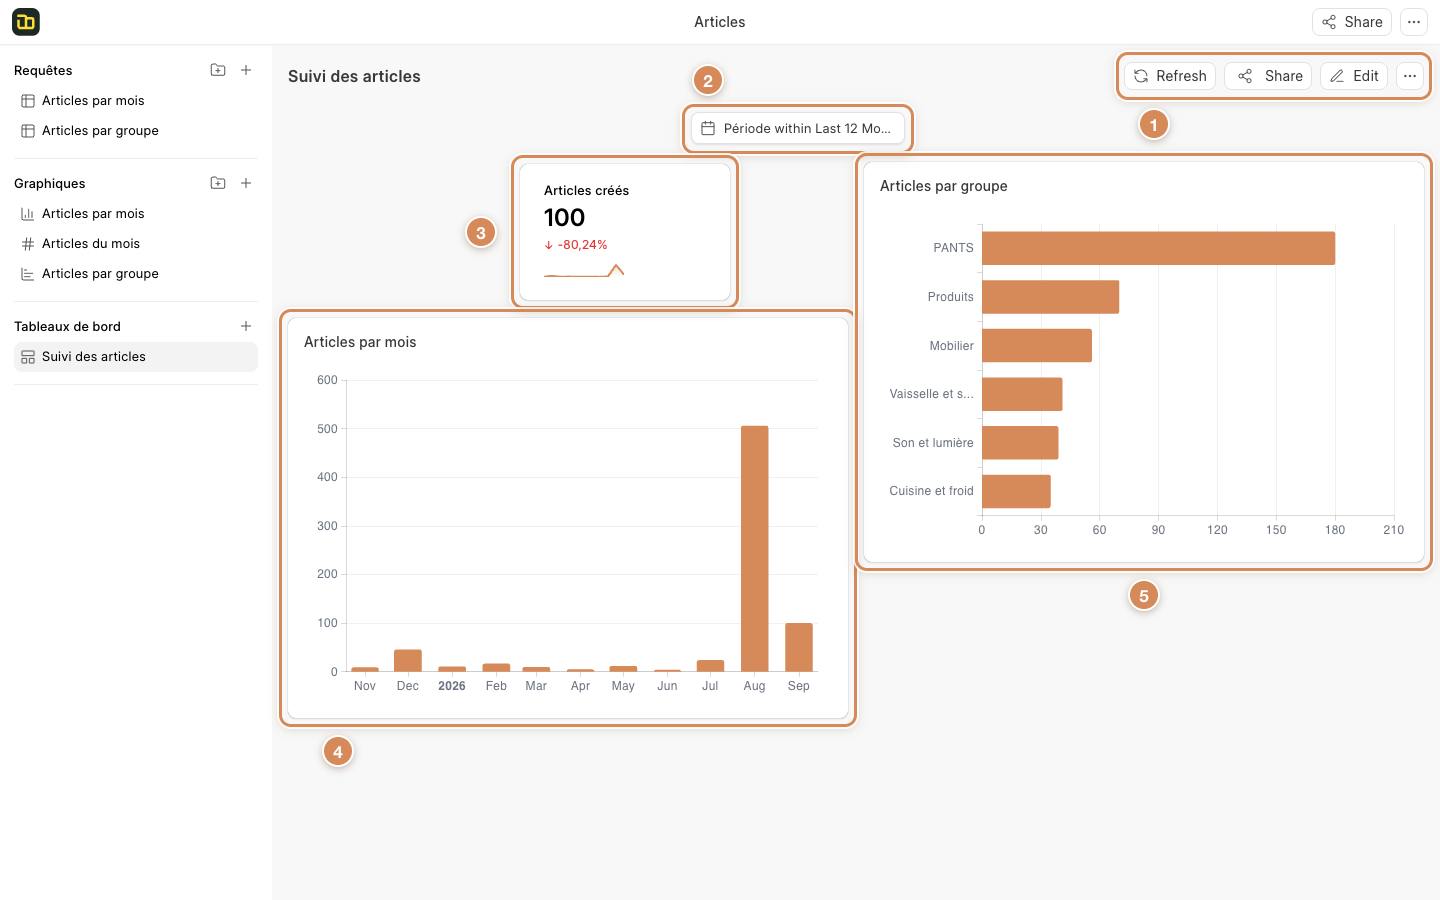
Task: Click the Requêtes section header
Action: click(43, 70)
